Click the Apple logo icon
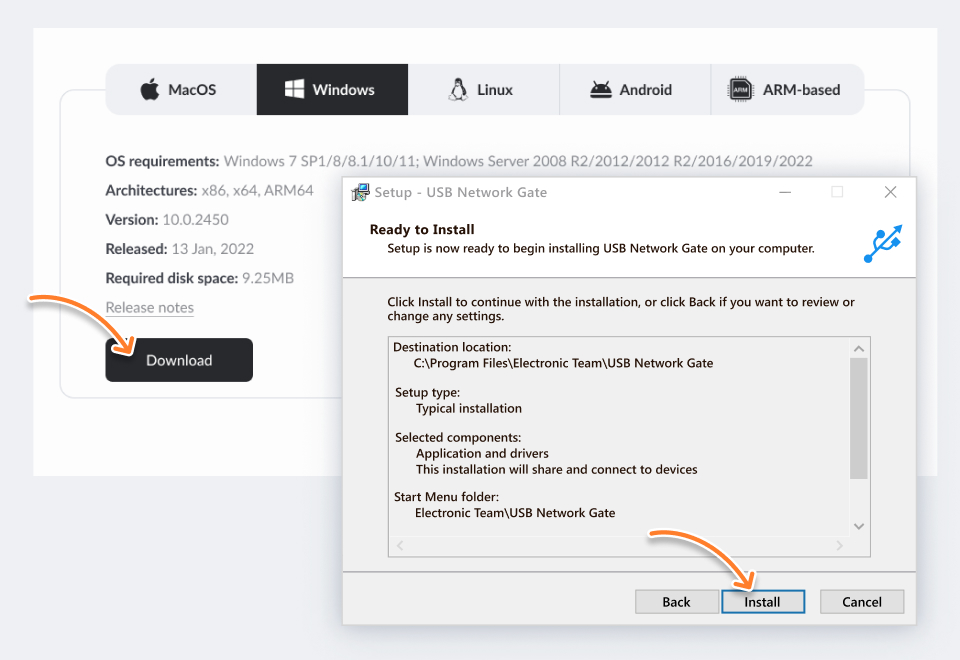Viewport: 960px width, 660px height. click(x=150, y=90)
